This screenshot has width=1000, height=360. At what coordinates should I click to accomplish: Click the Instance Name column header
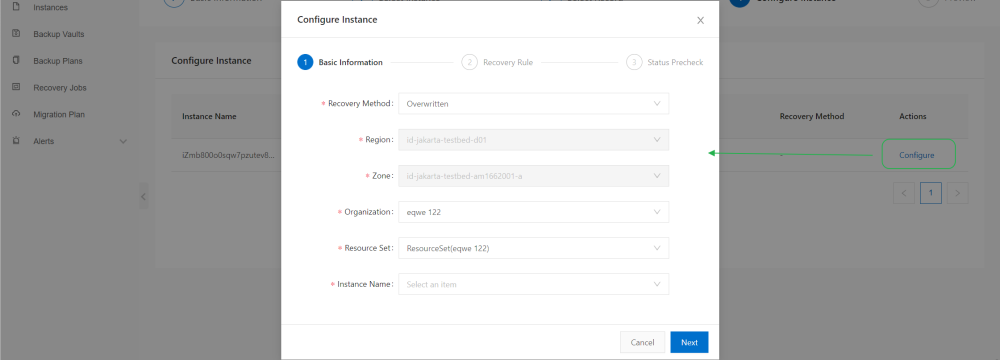click(209, 116)
